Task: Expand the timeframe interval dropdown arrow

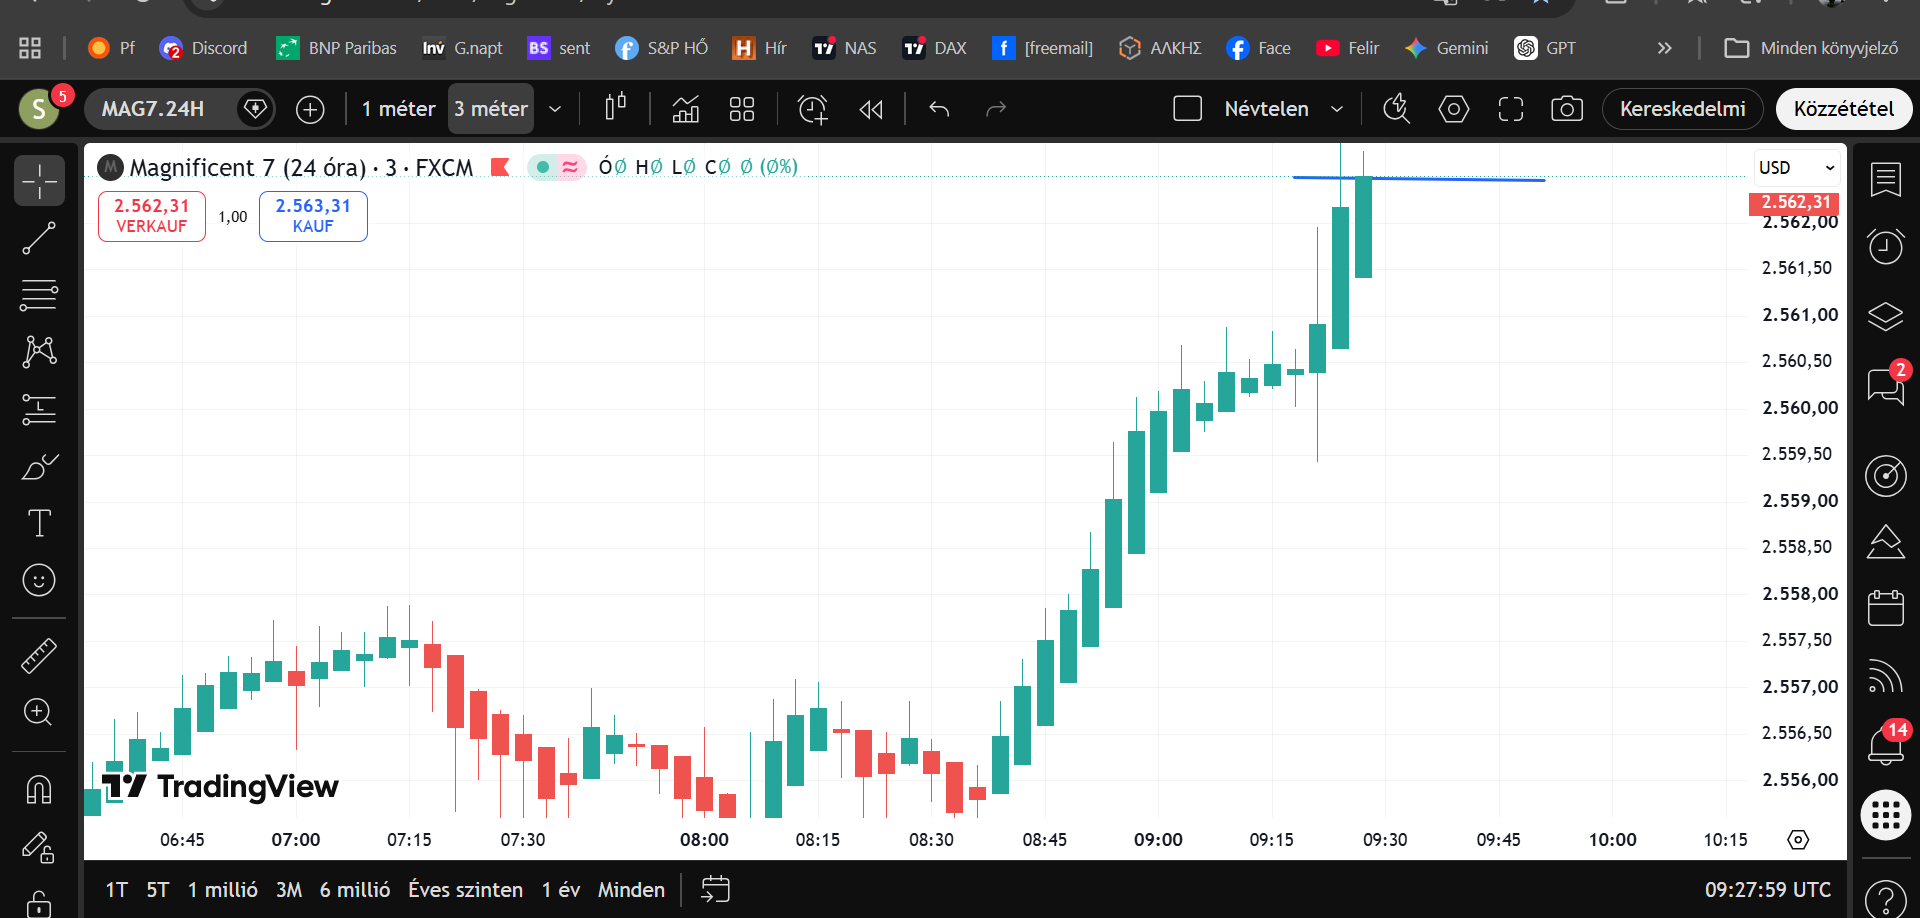Action: (555, 108)
